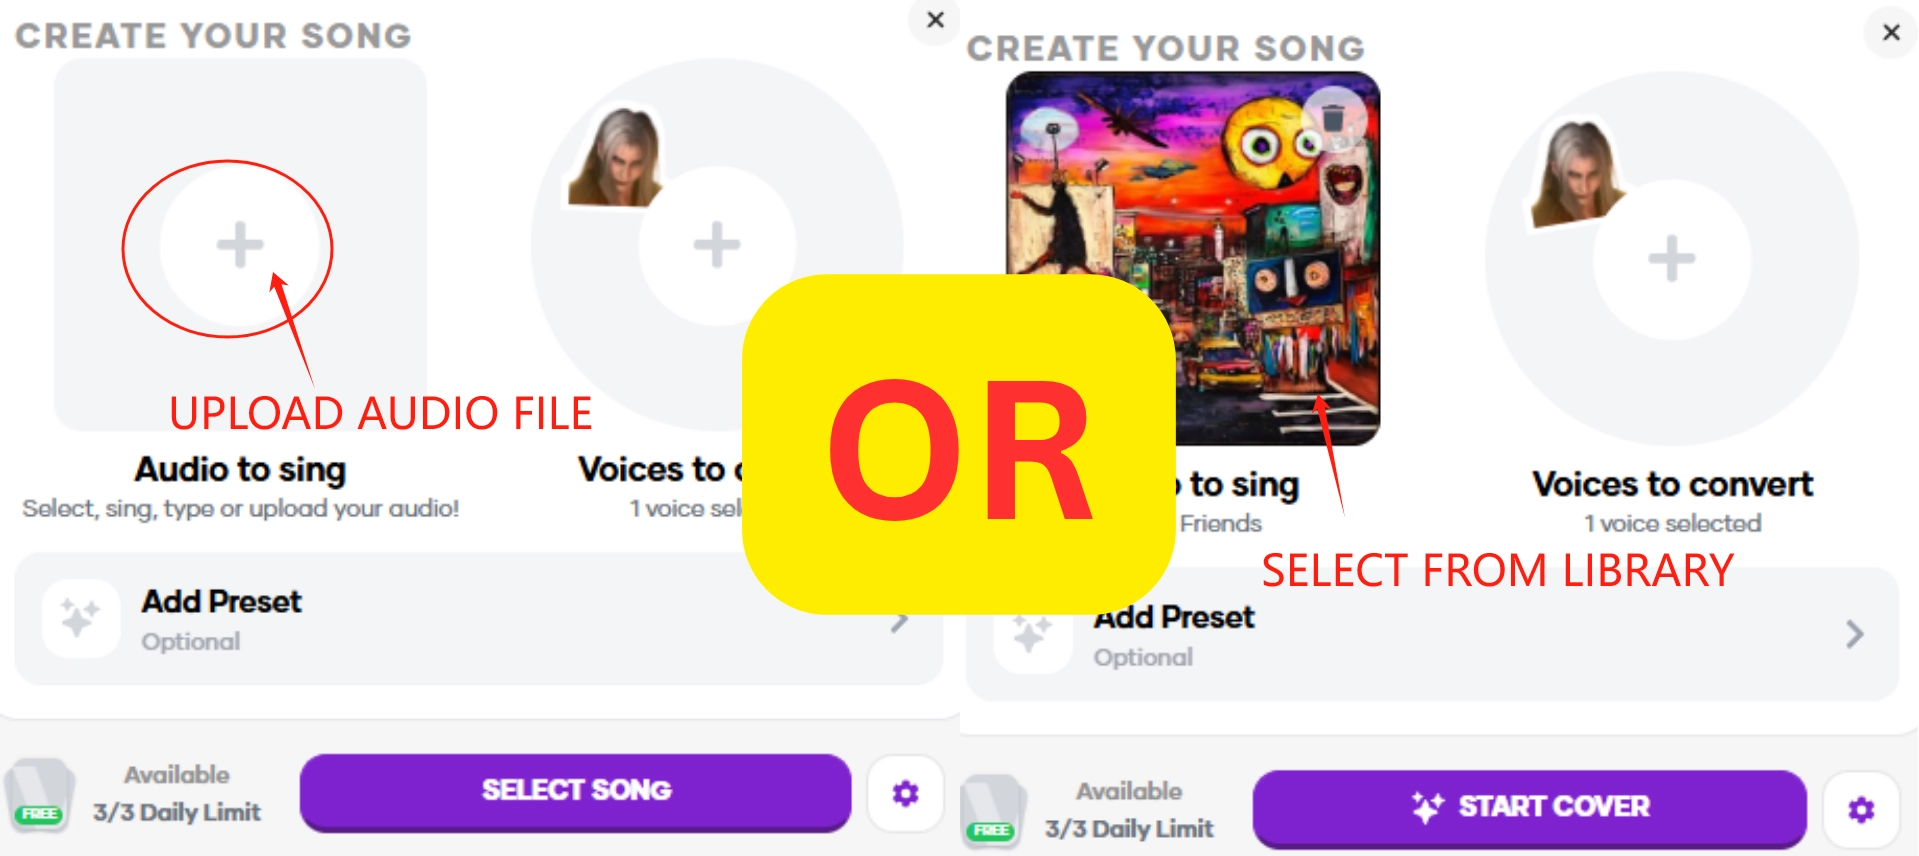Click sparkle preset icon in left panel
The width and height of the screenshot is (1919, 856).
point(81,618)
